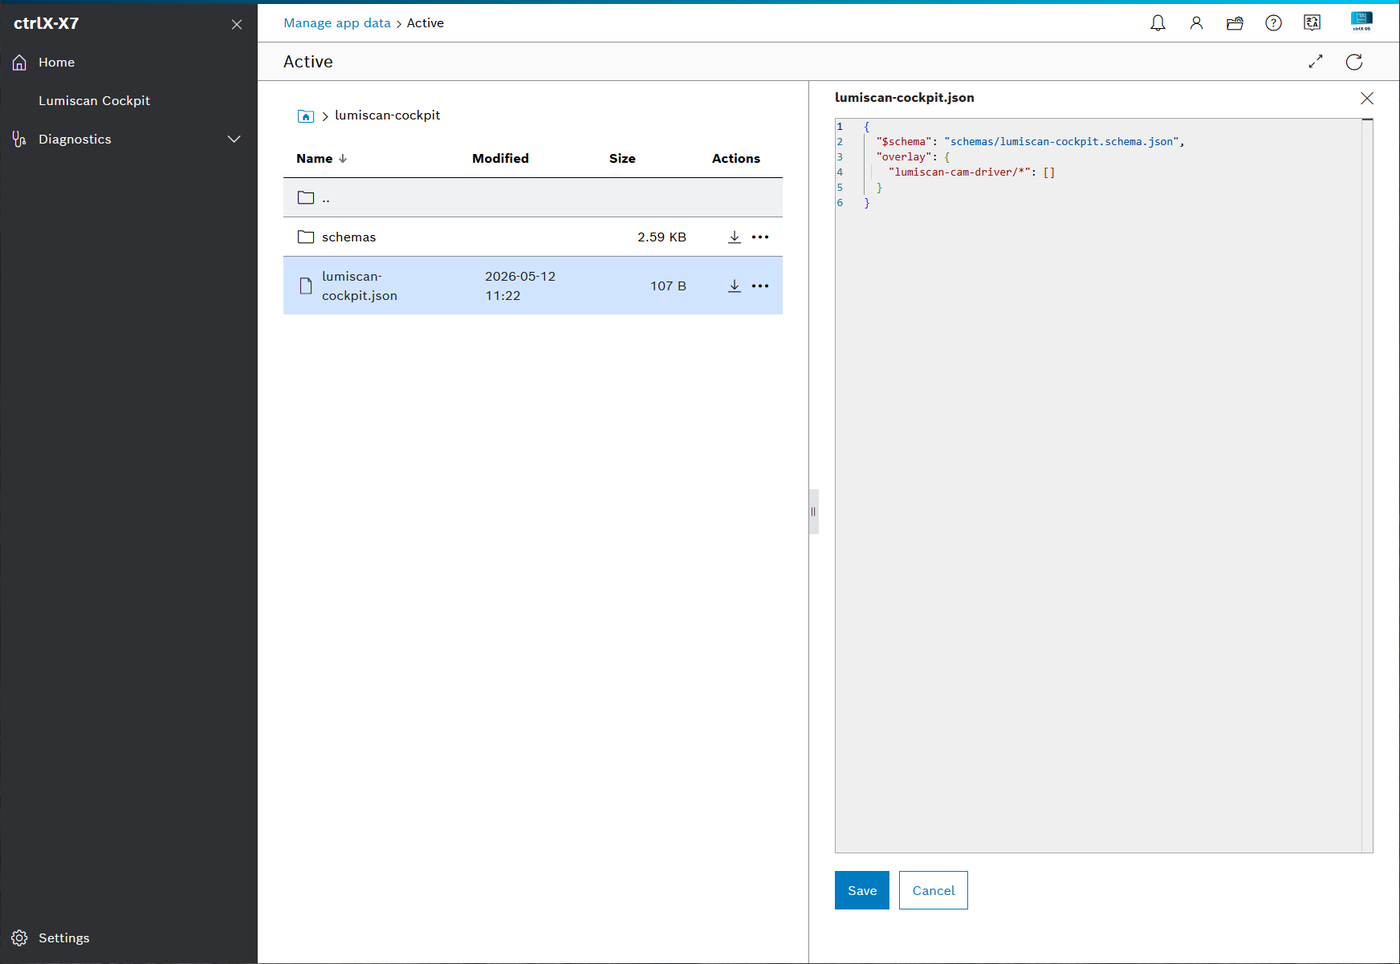Image resolution: width=1400 pixels, height=964 pixels.
Task: Open more actions for lumiscan-cockpit.json
Action: tap(760, 286)
